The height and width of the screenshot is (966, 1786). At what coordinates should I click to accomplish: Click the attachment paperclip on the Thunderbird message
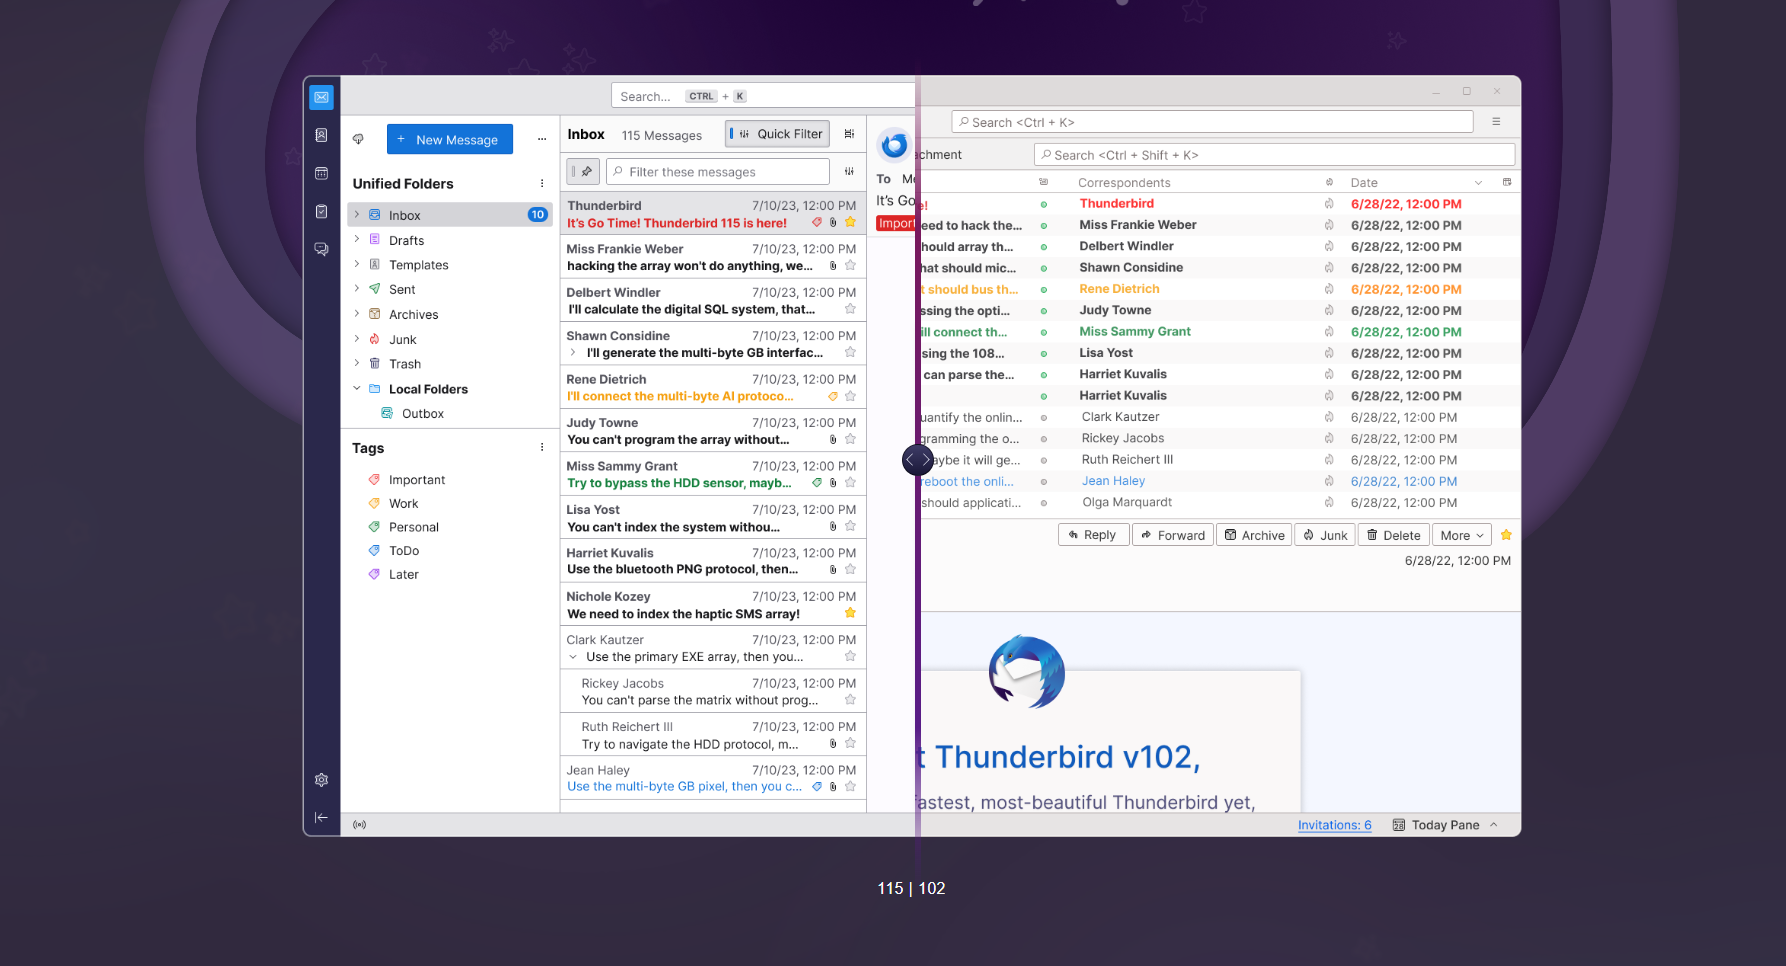coord(833,222)
